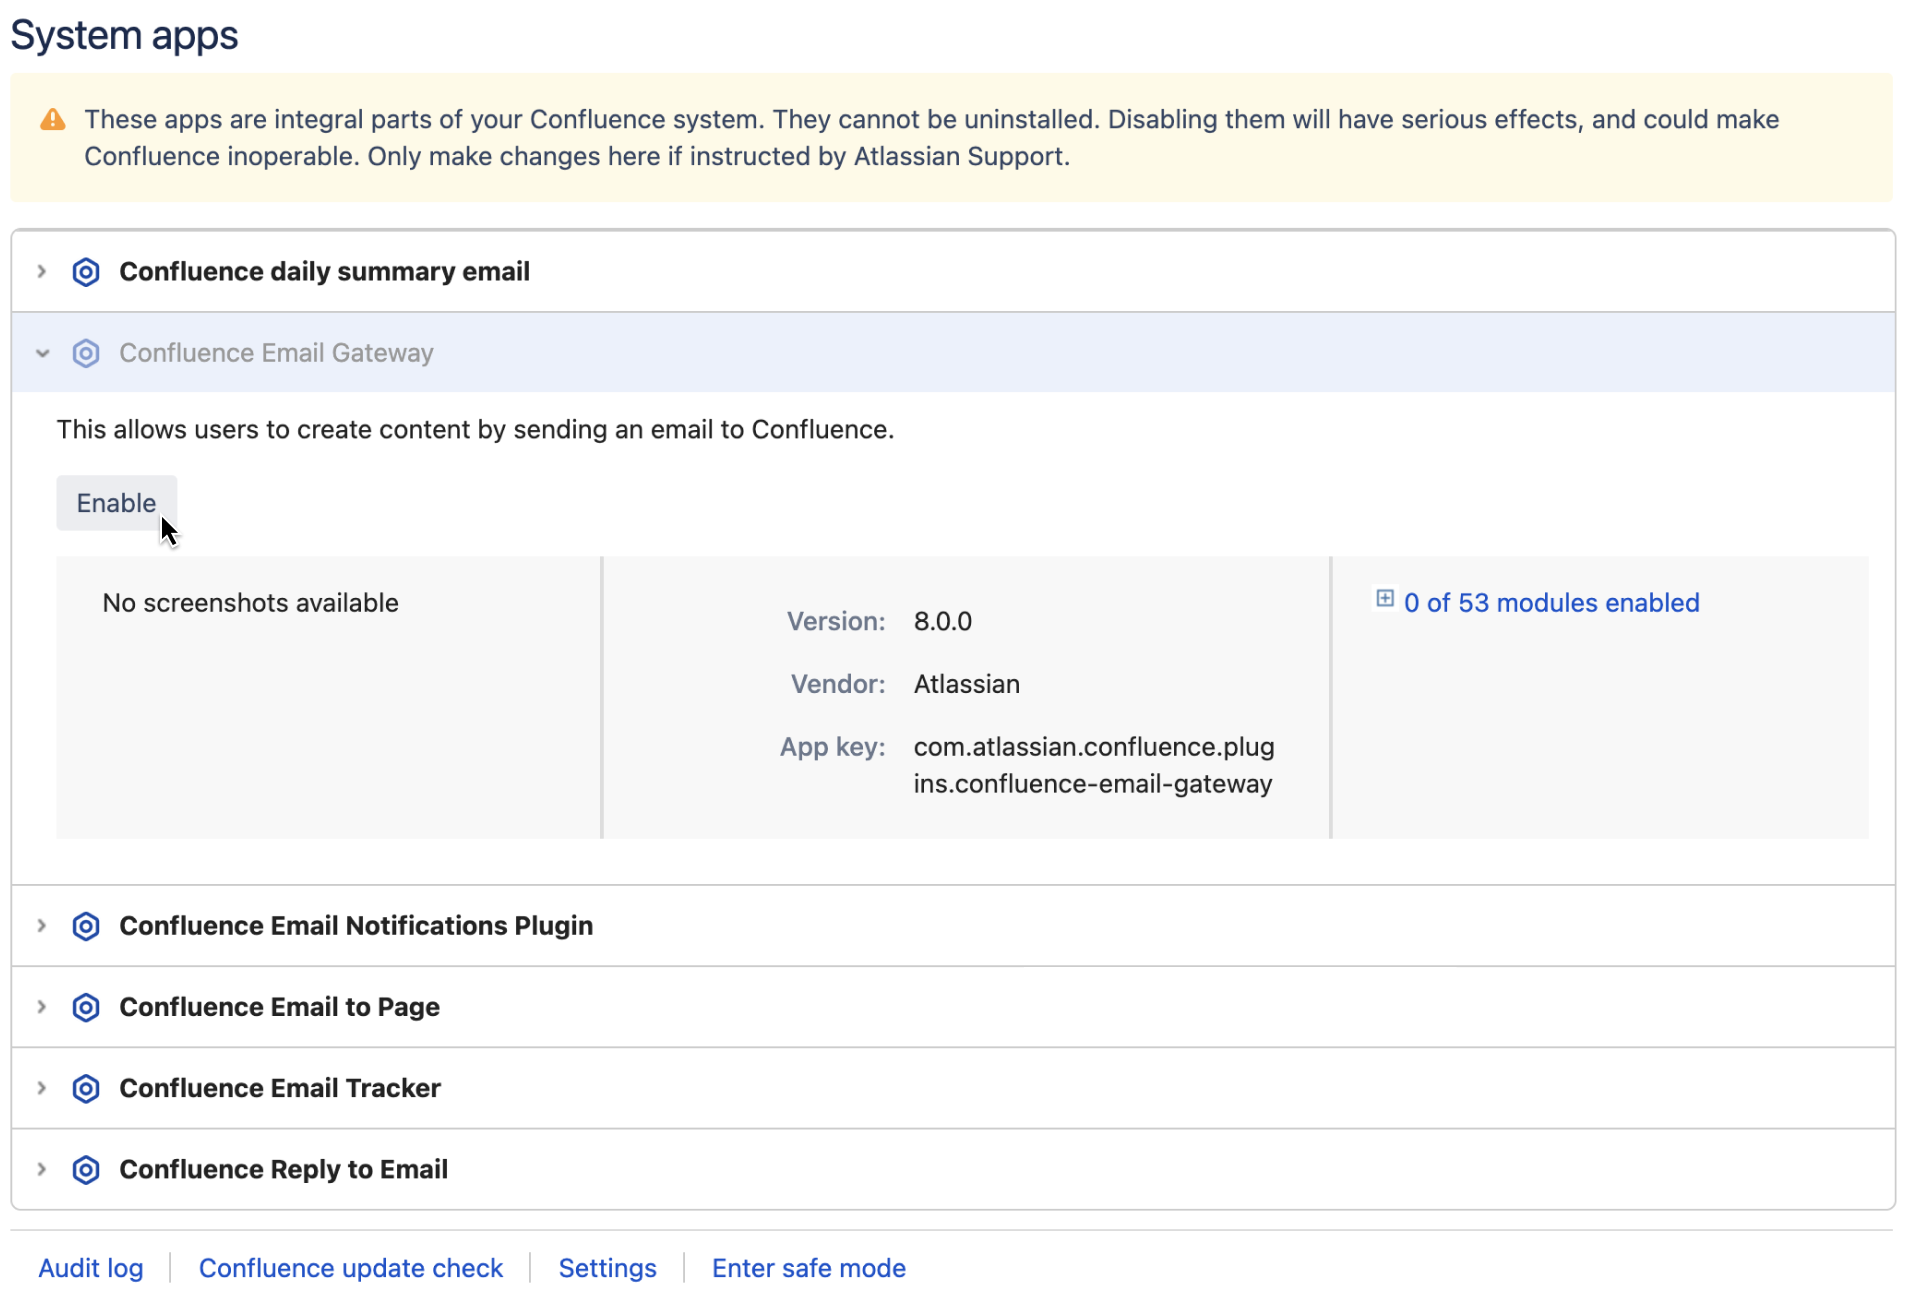This screenshot has width=1906, height=1304.
Task: Expand Confluence Email Notifications Plugin chevron
Action: [42, 926]
